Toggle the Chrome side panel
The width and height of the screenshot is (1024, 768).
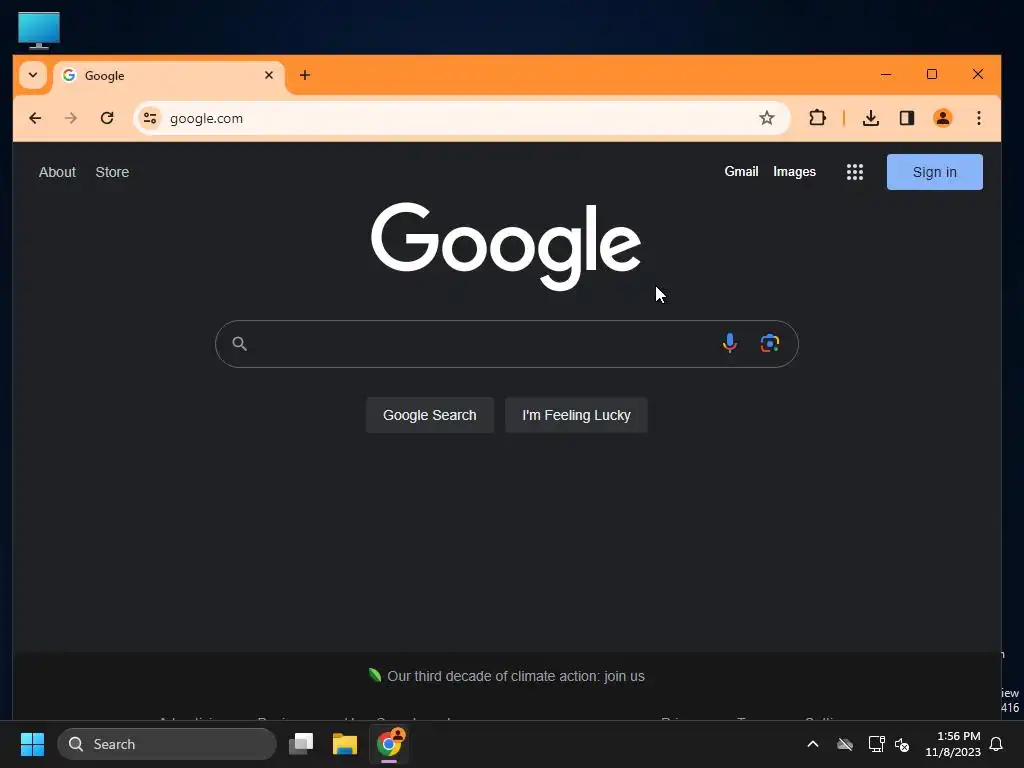tap(906, 118)
